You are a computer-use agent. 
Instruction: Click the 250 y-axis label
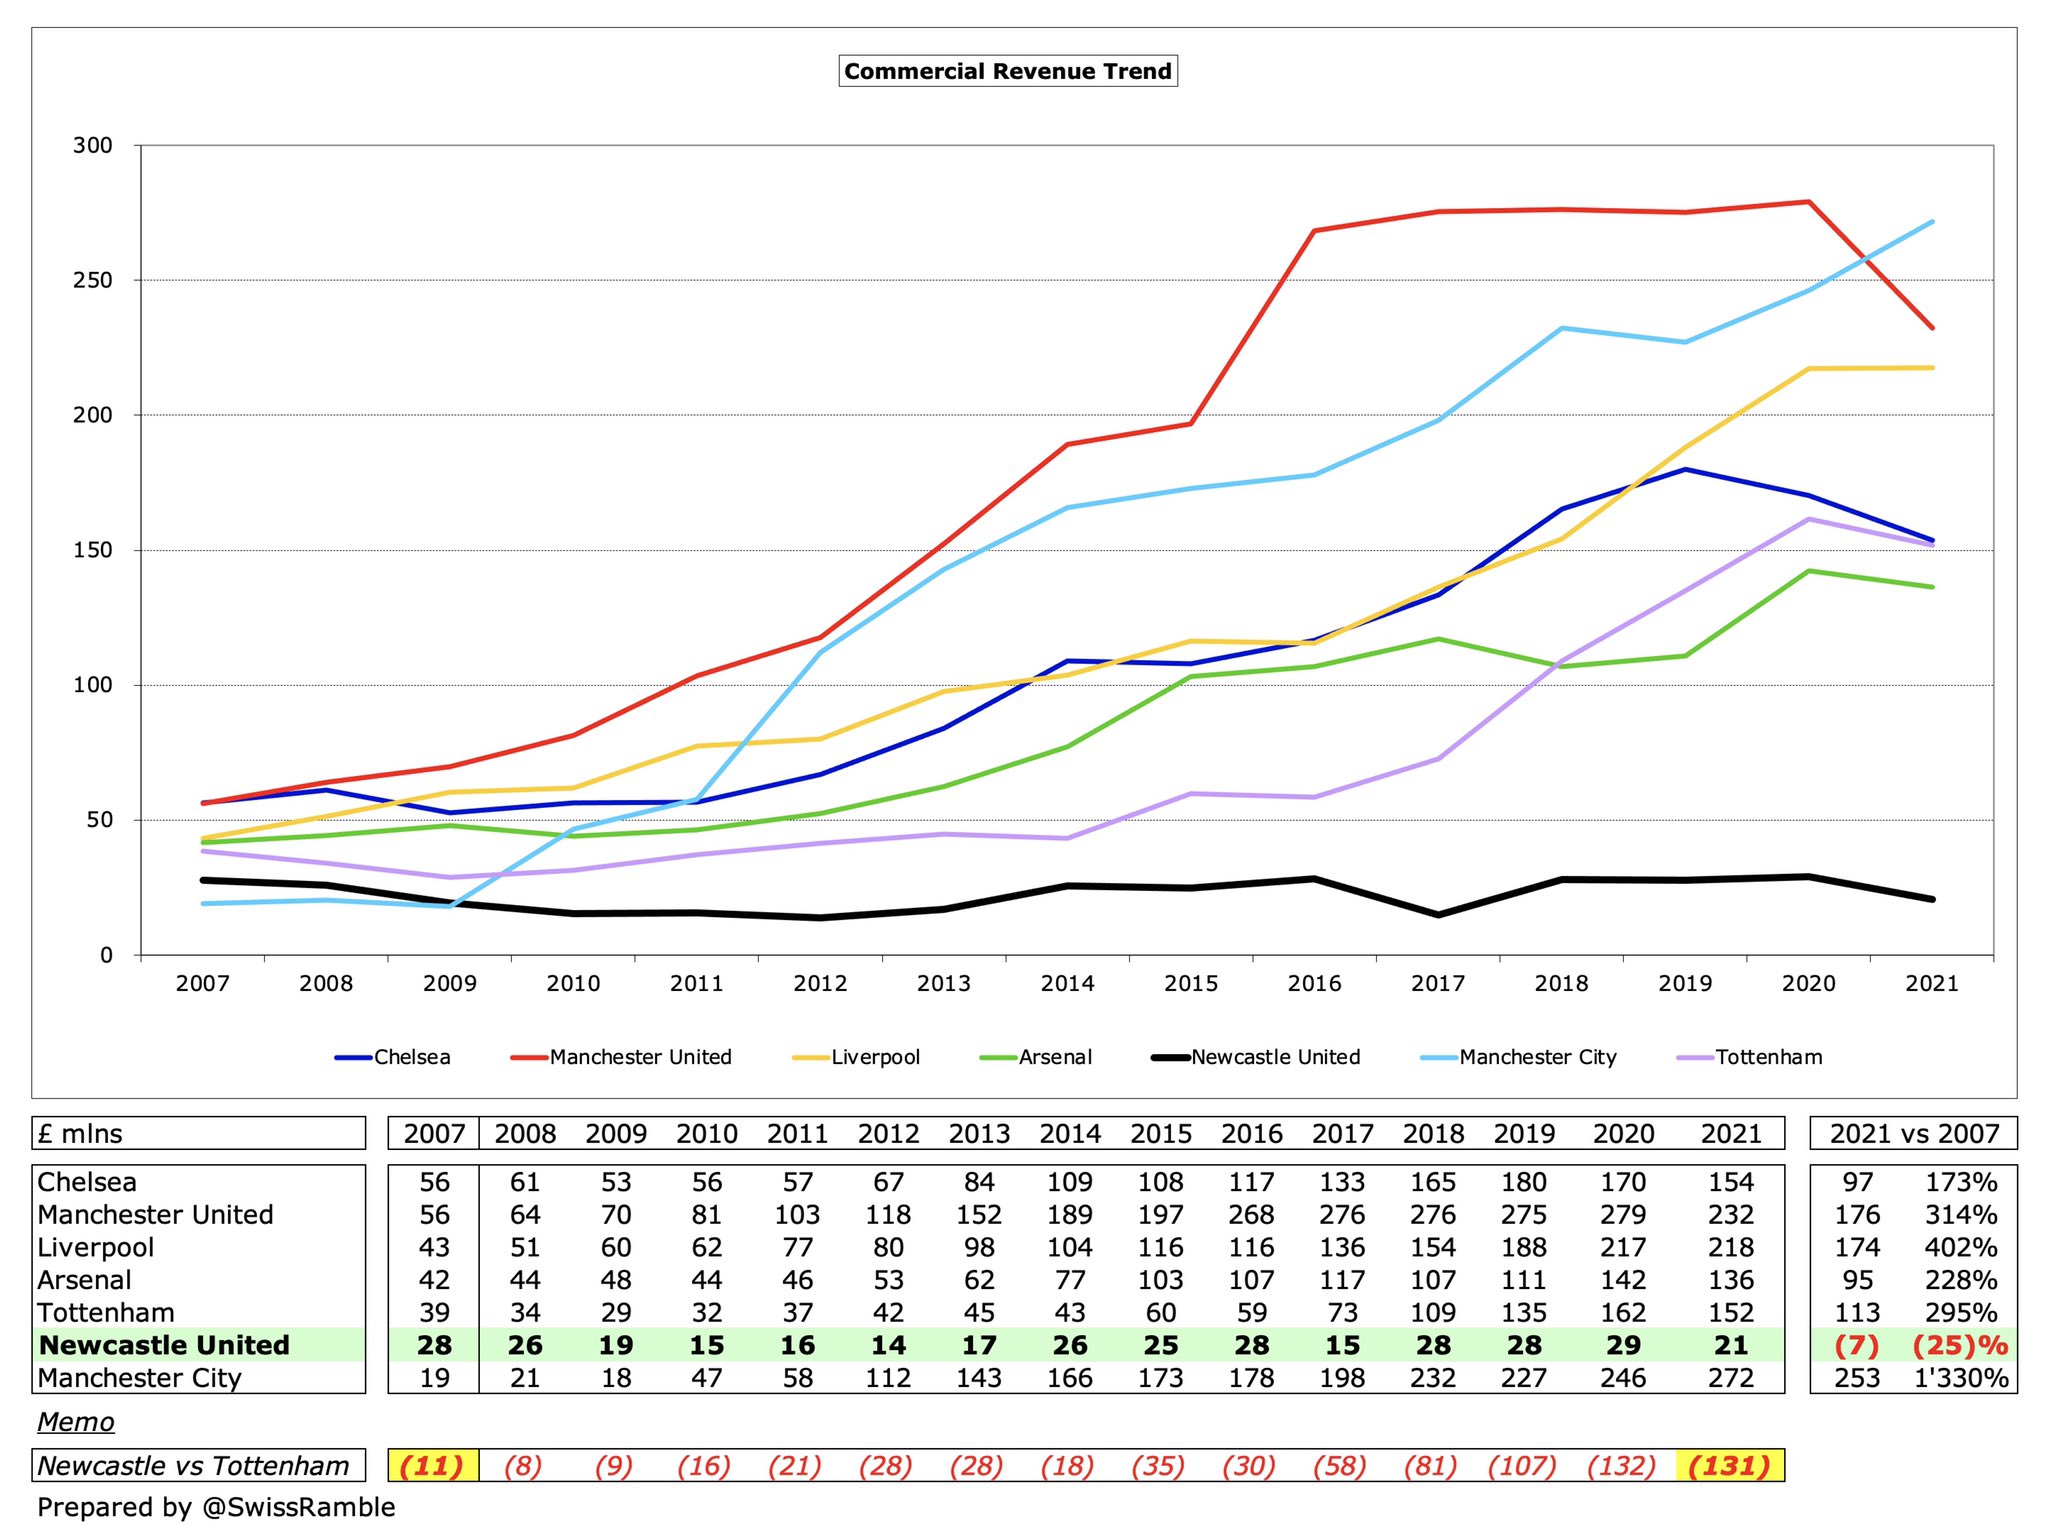pyautogui.click(x=93, y=280)
